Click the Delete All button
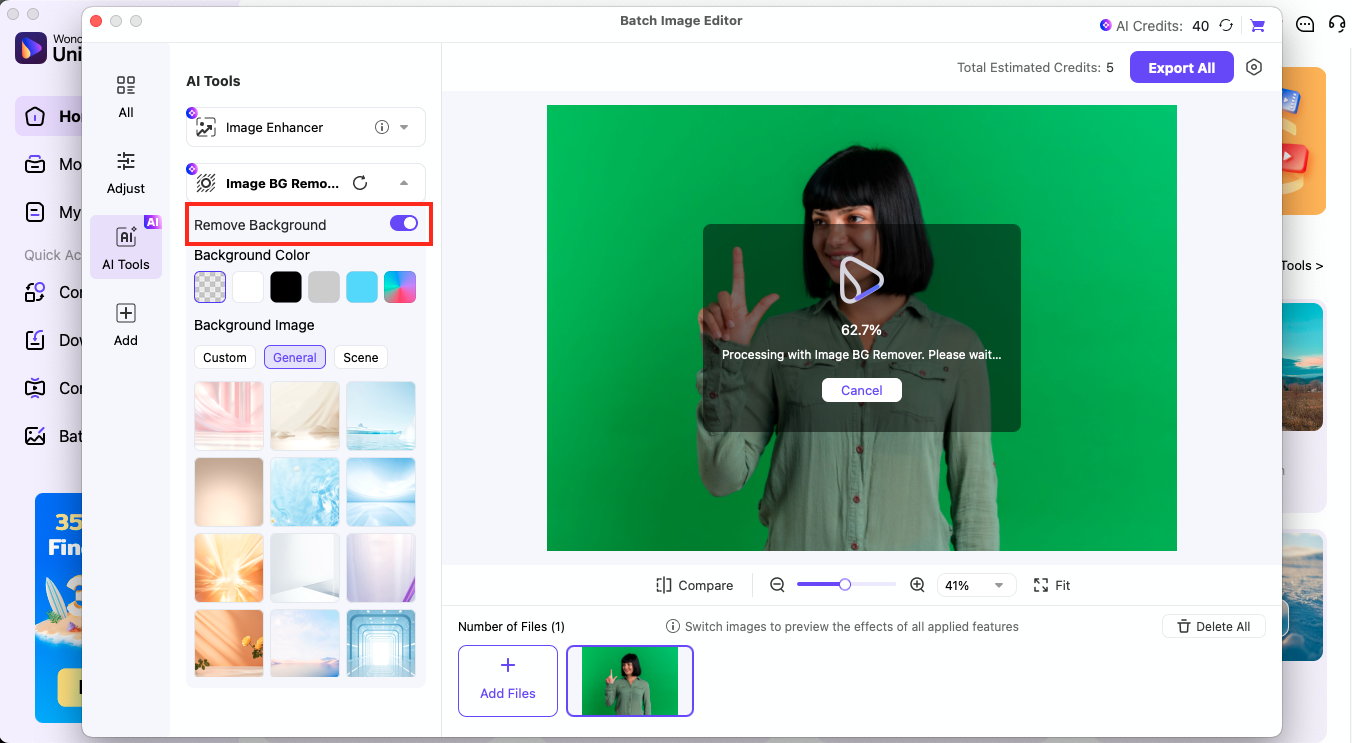Screen dimensions: 1352x743 [x=1214, y=626]
